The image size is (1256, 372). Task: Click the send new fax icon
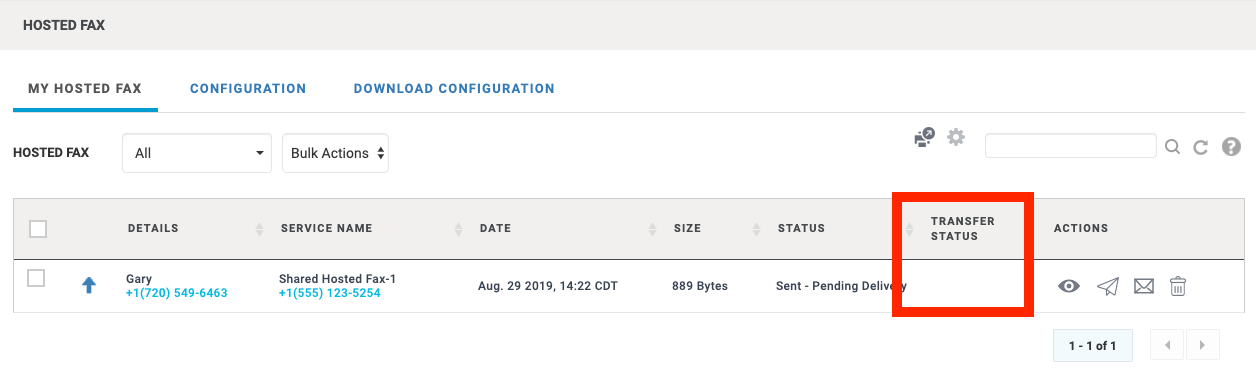click(924, 138)
